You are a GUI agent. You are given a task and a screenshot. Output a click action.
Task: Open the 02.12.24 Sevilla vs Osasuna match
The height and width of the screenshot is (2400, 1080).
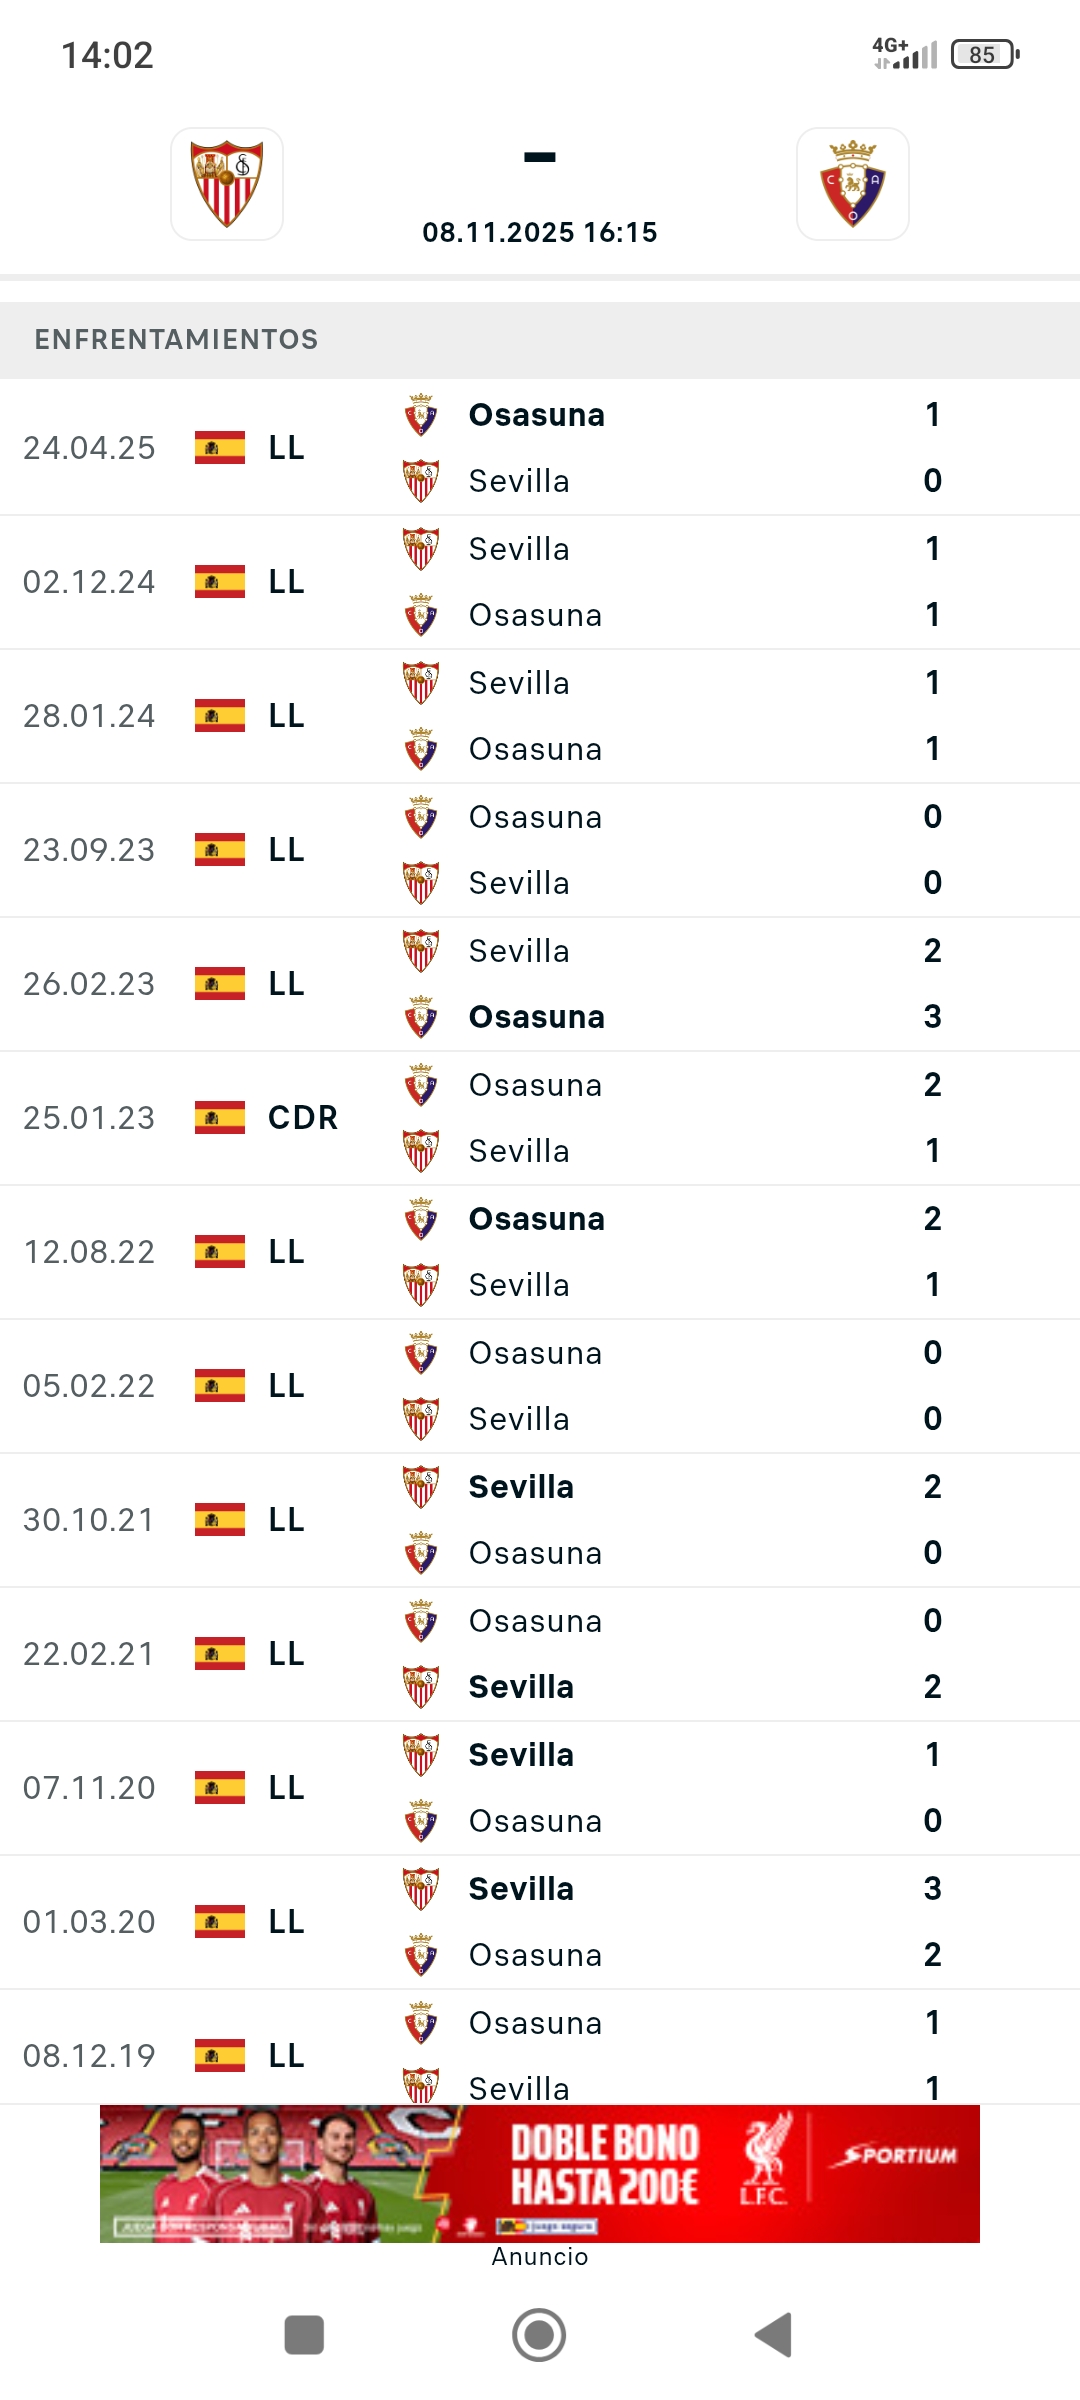(x=540, y=582)
